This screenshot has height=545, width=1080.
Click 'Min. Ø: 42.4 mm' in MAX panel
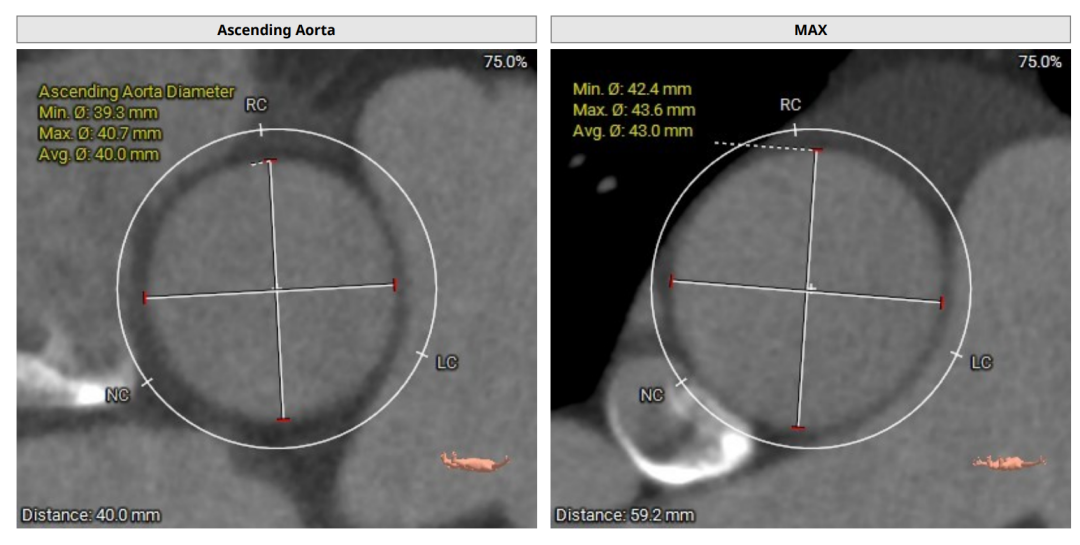pyautogui.click(x=632, y=89)
